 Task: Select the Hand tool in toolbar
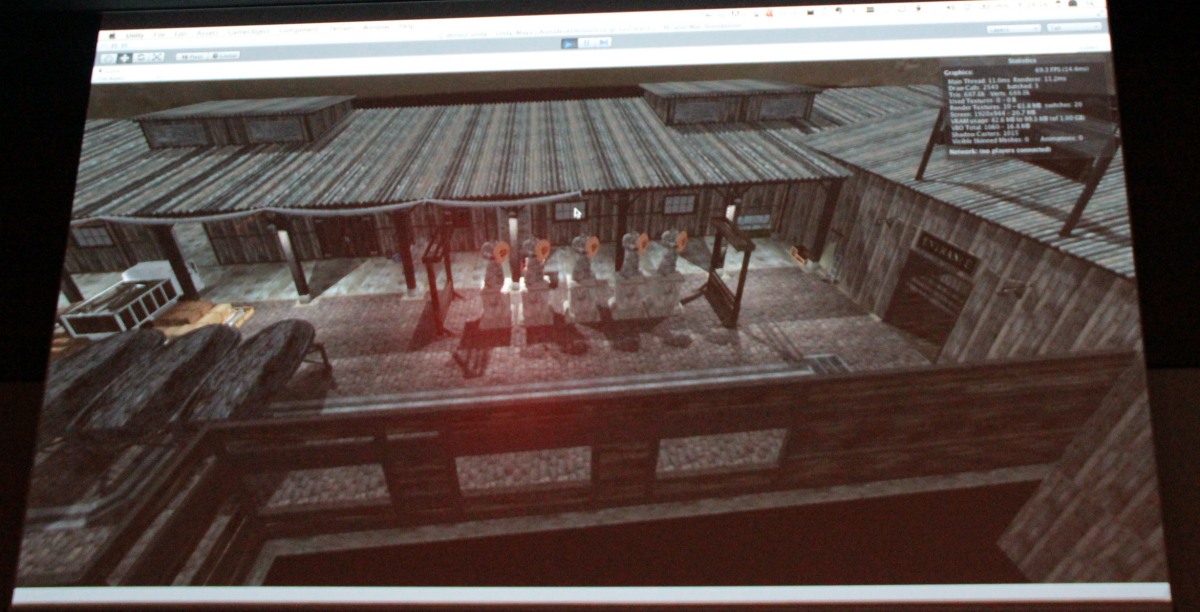pos(109,58)
